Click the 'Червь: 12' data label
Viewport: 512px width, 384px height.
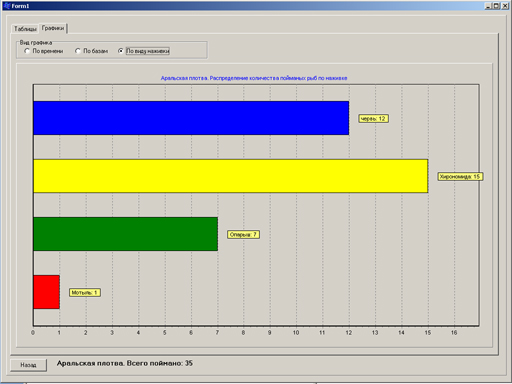[373, 119]
